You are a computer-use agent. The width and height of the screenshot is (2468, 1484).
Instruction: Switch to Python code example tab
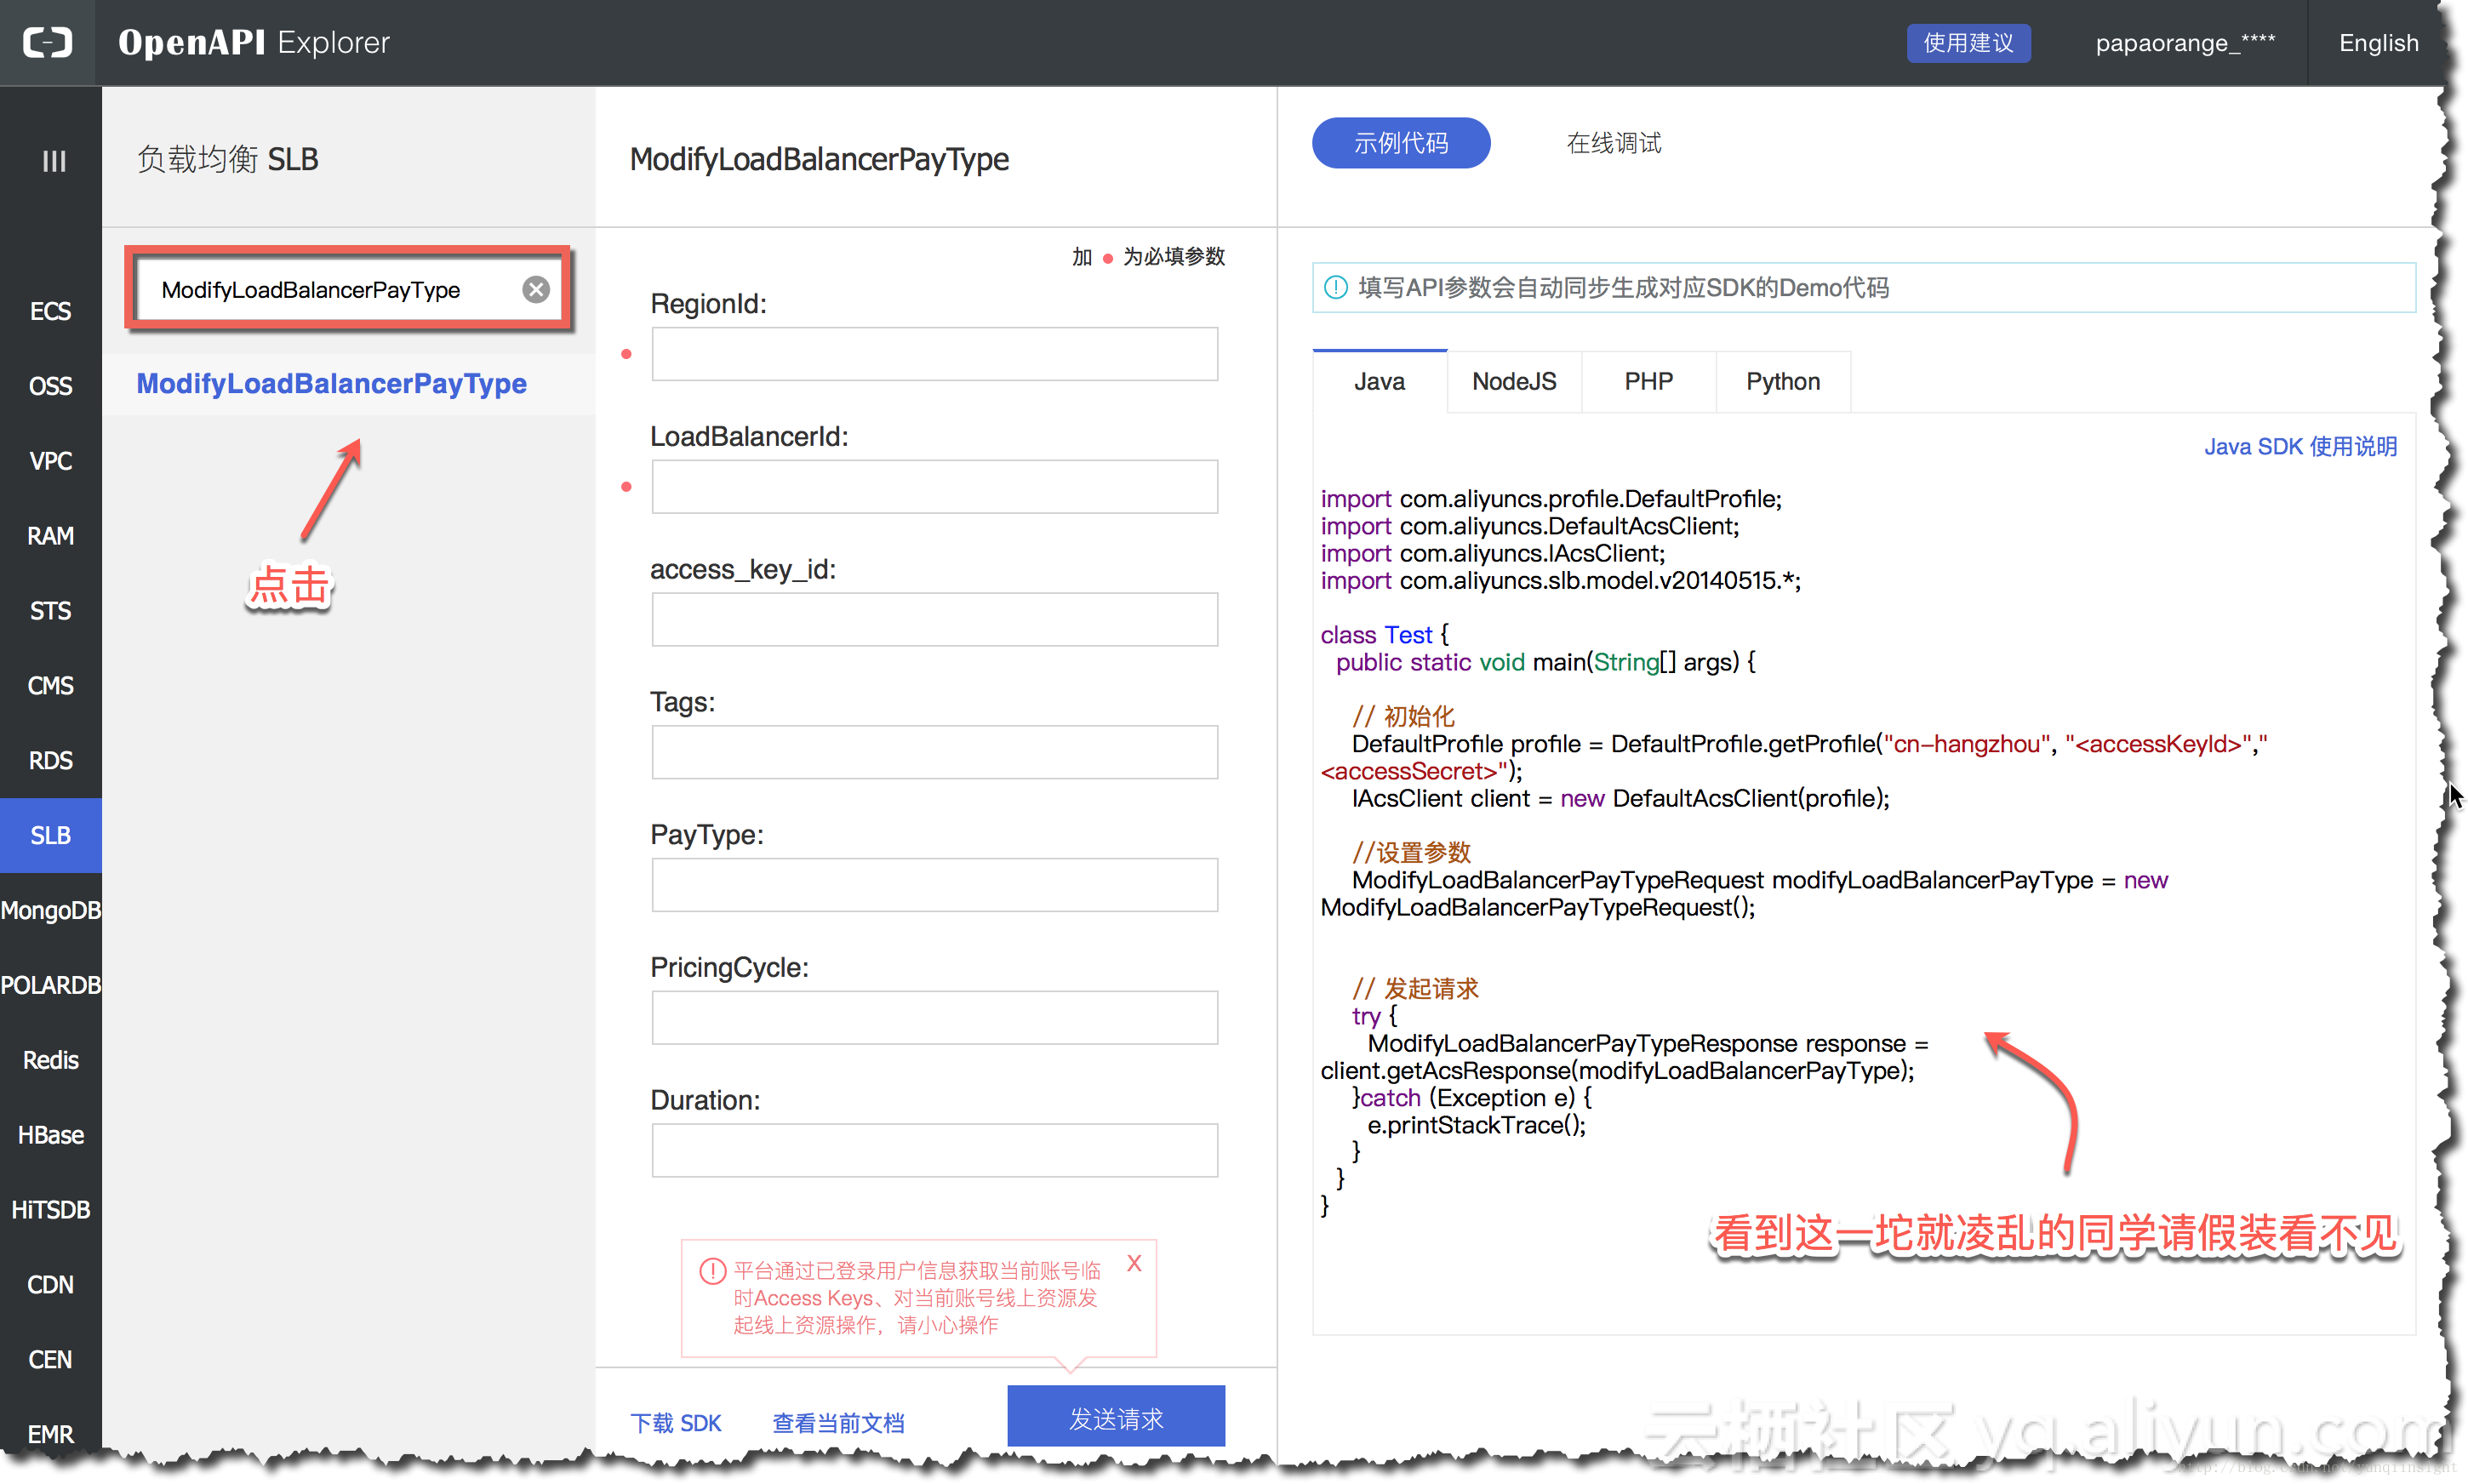1782,379
